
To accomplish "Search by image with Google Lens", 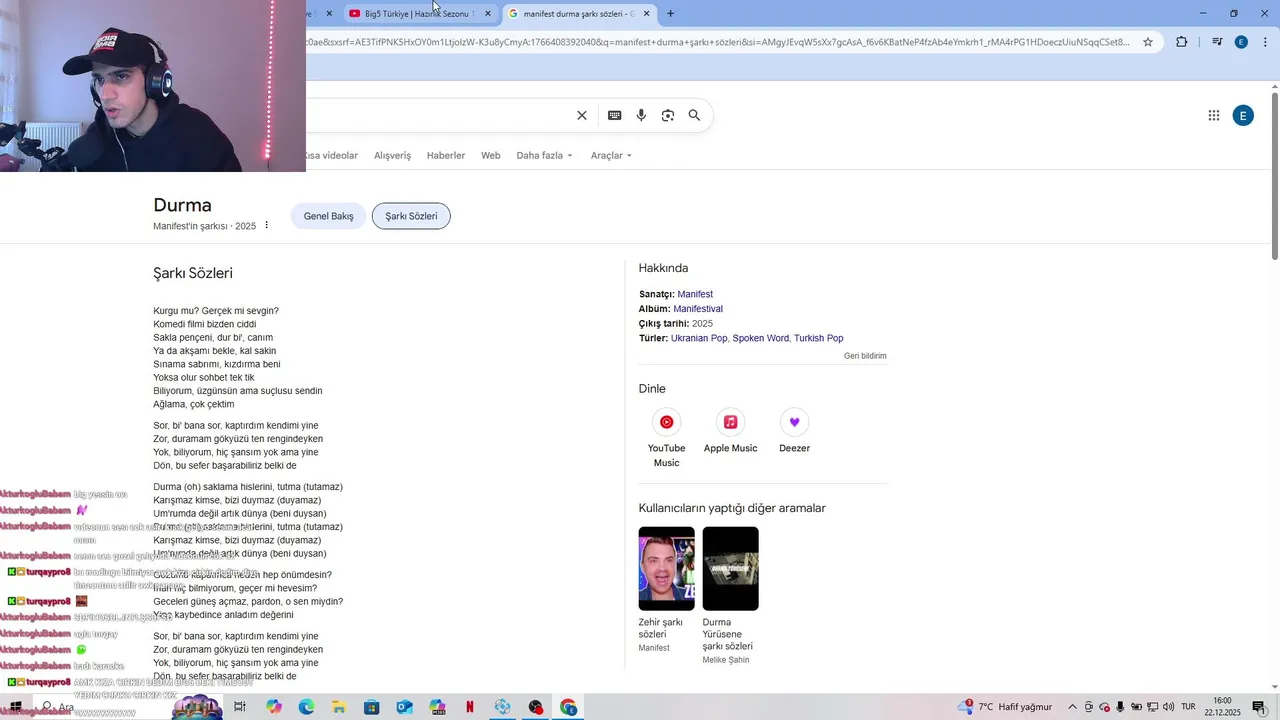I will 668,115.
